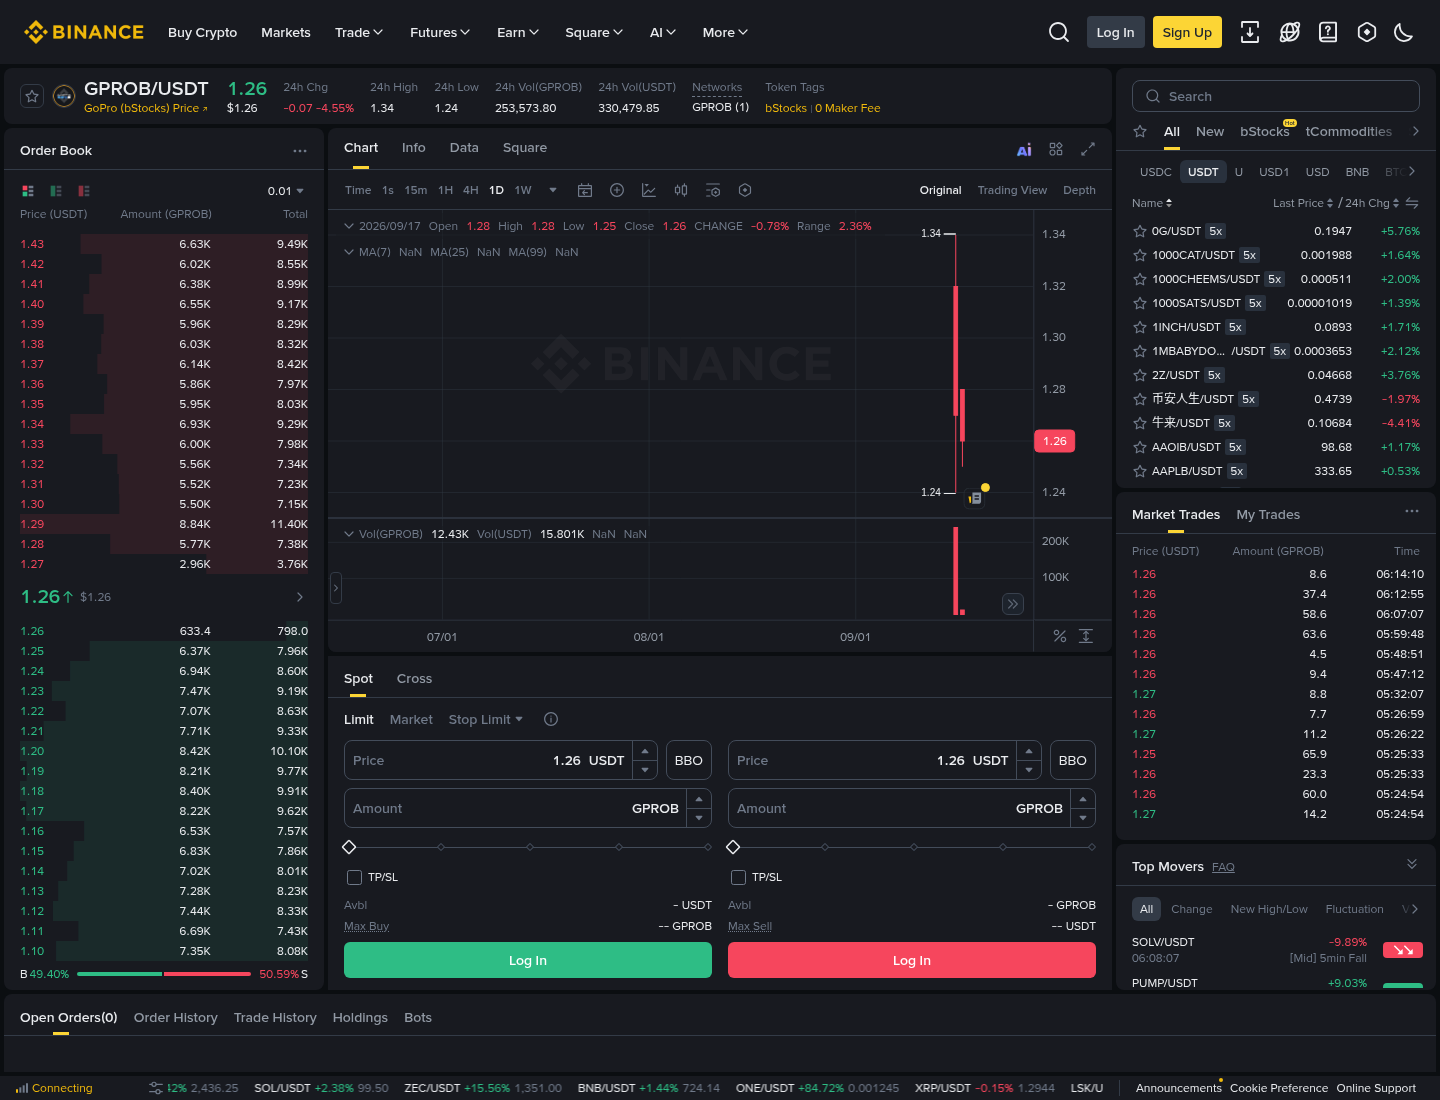Switch chart to Depth mode
The image size is (1440, 1100).
1079,190
